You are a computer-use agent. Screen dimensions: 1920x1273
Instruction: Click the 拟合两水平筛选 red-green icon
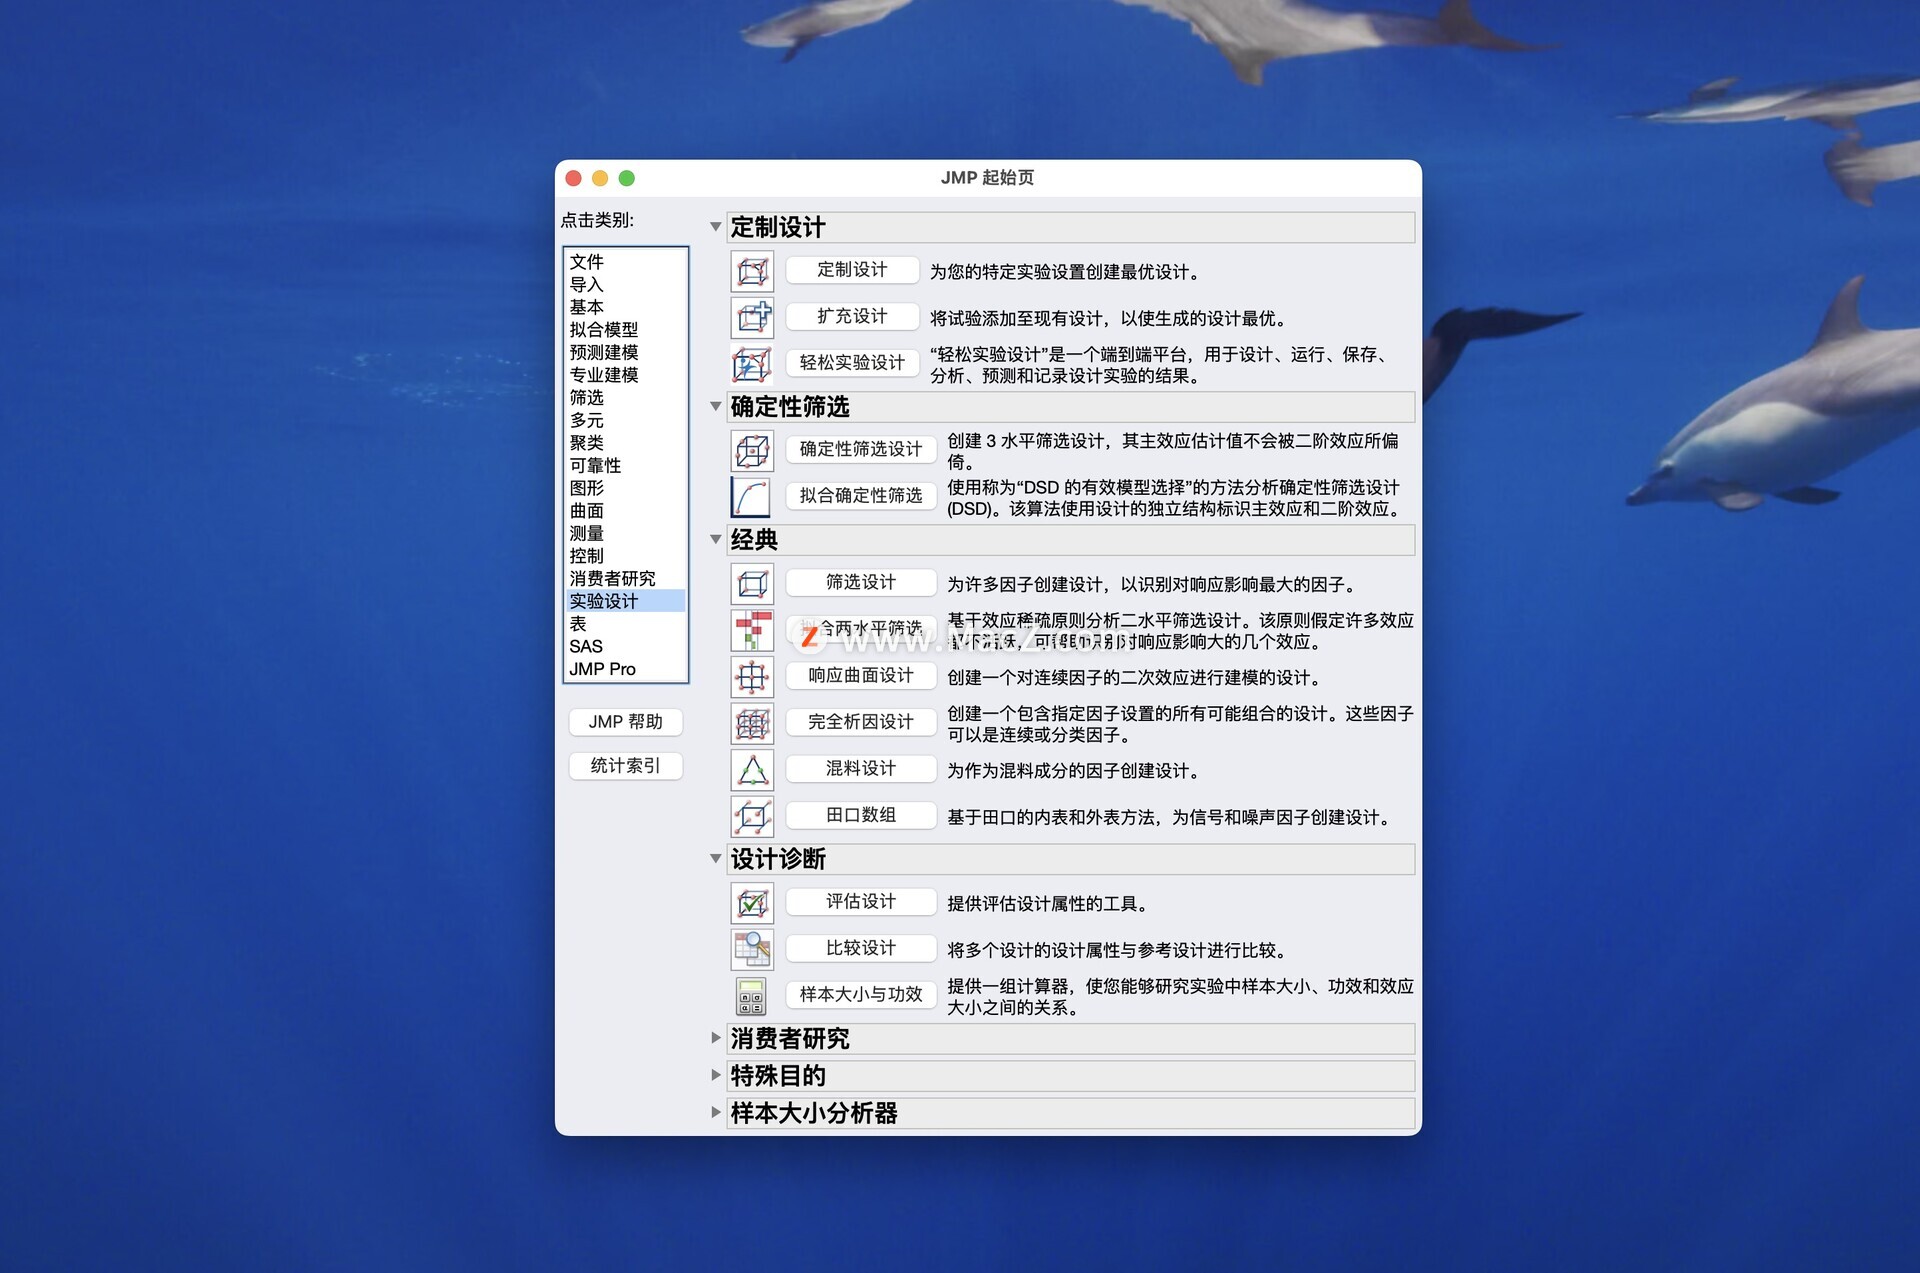[x=752, y=630]
